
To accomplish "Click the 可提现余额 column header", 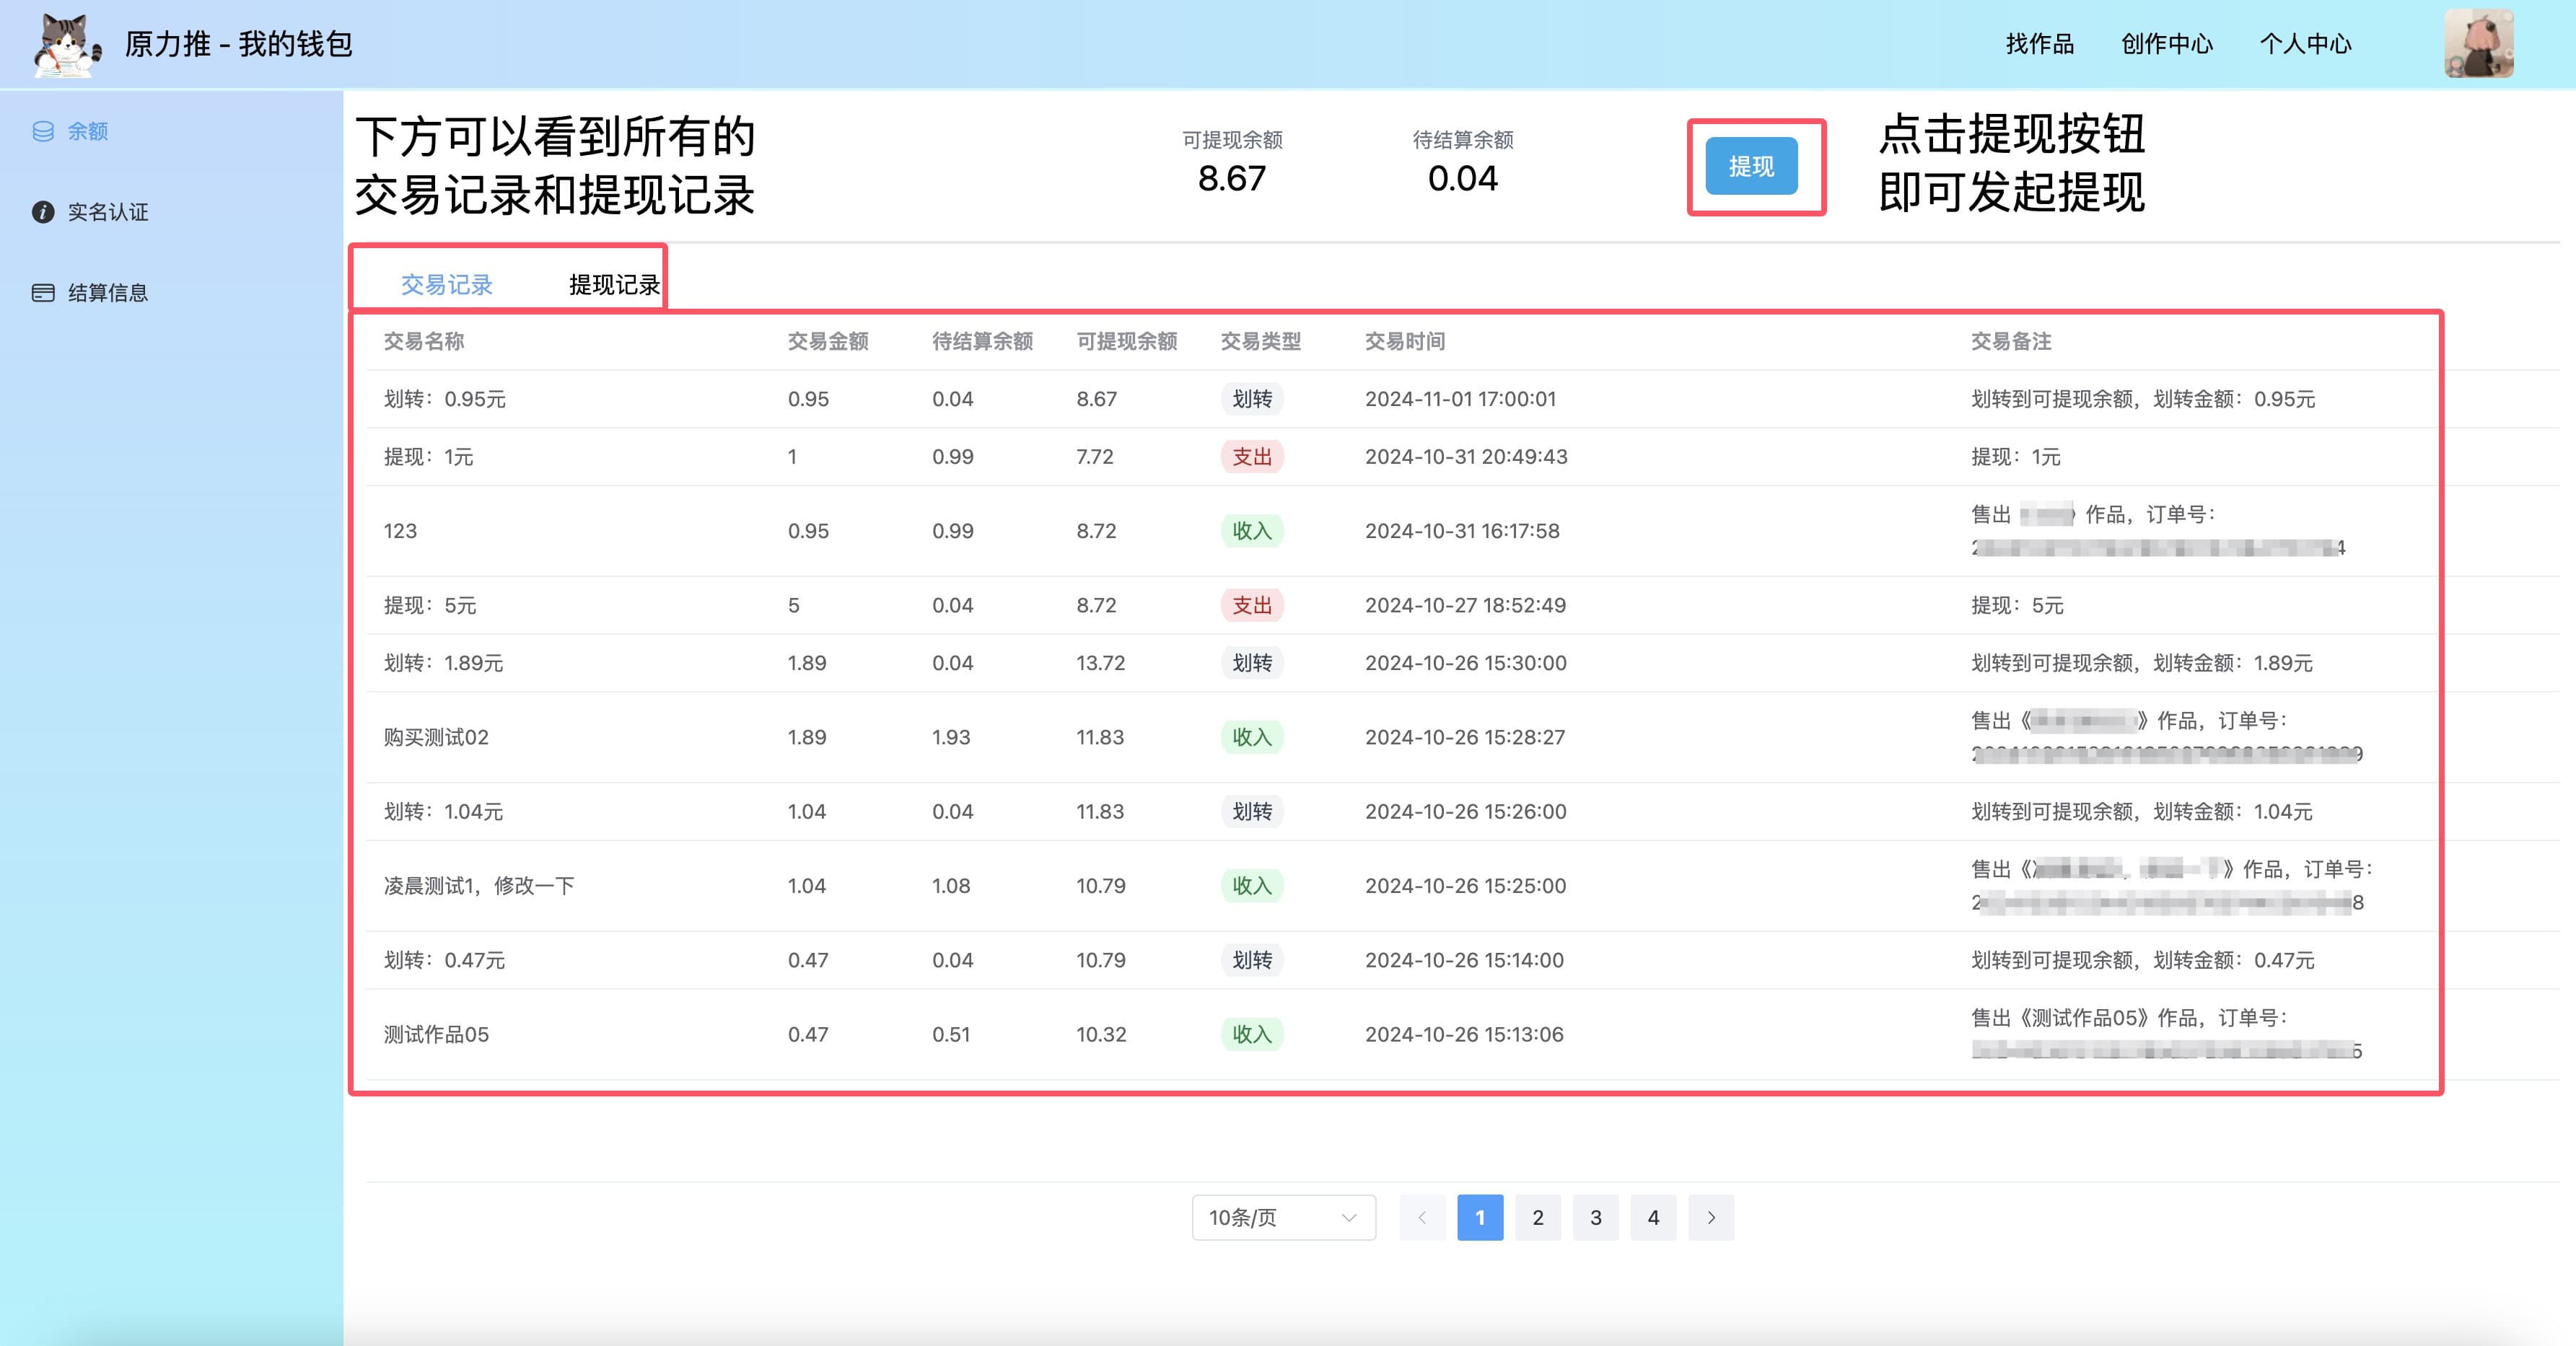I will tap(1127, 341).
